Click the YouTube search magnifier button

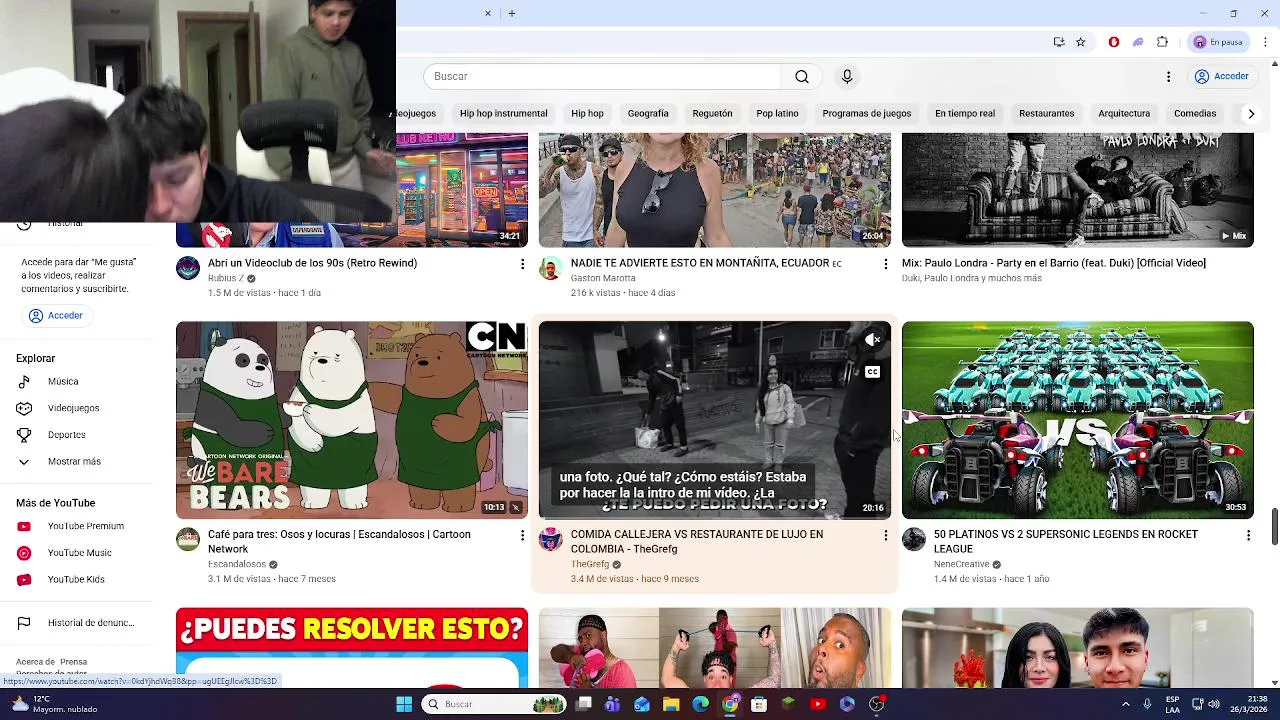[802, 76]
